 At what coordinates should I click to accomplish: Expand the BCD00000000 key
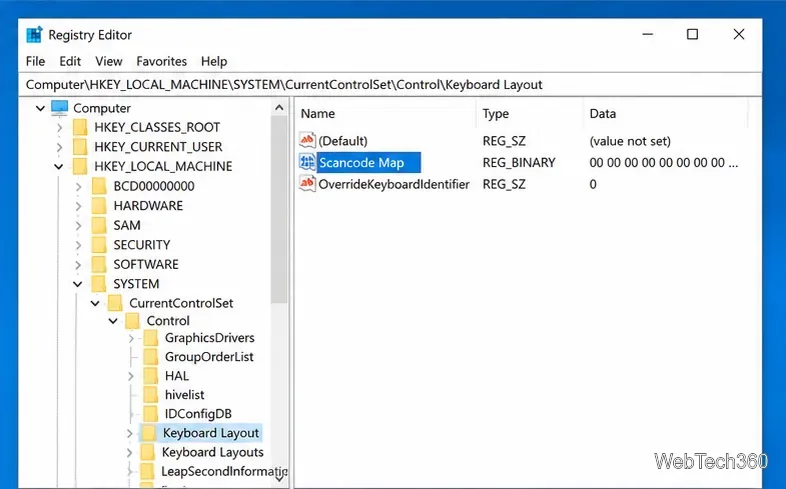tap(79, 186)
